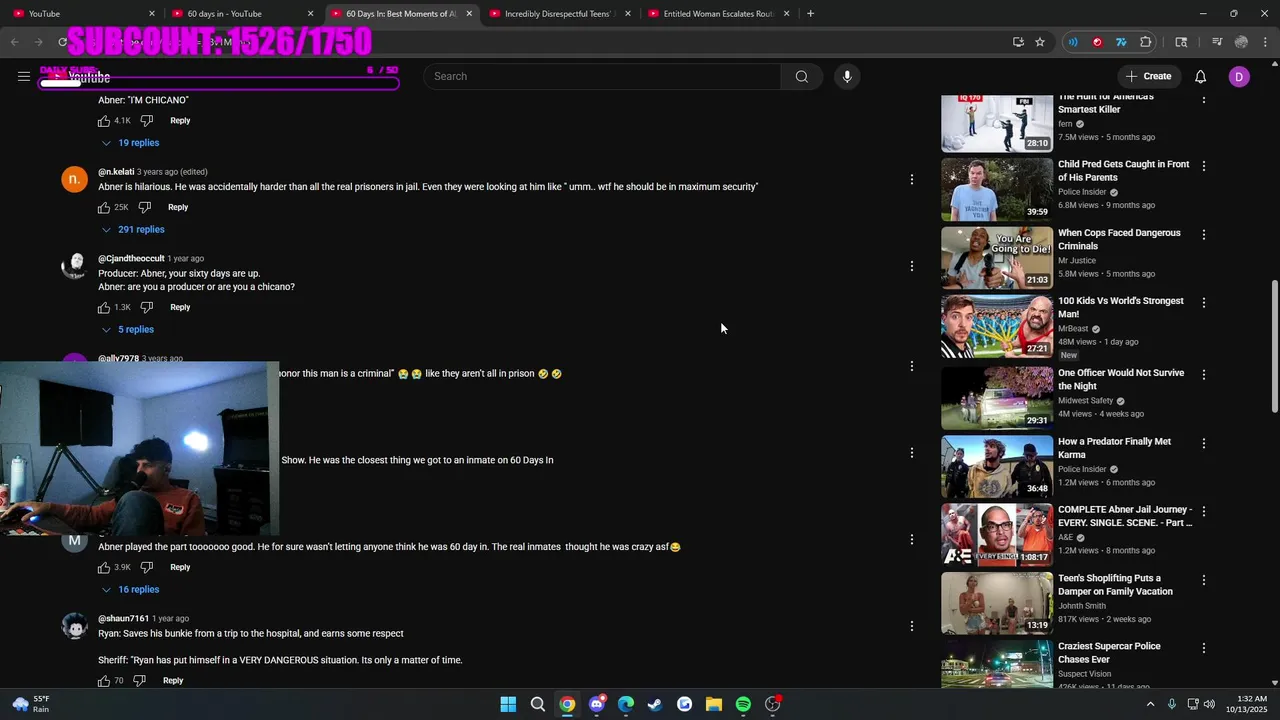Dislike the @Cjandtheoccult comment
This screenshot has height=720, width=1280.
[147, 307]
